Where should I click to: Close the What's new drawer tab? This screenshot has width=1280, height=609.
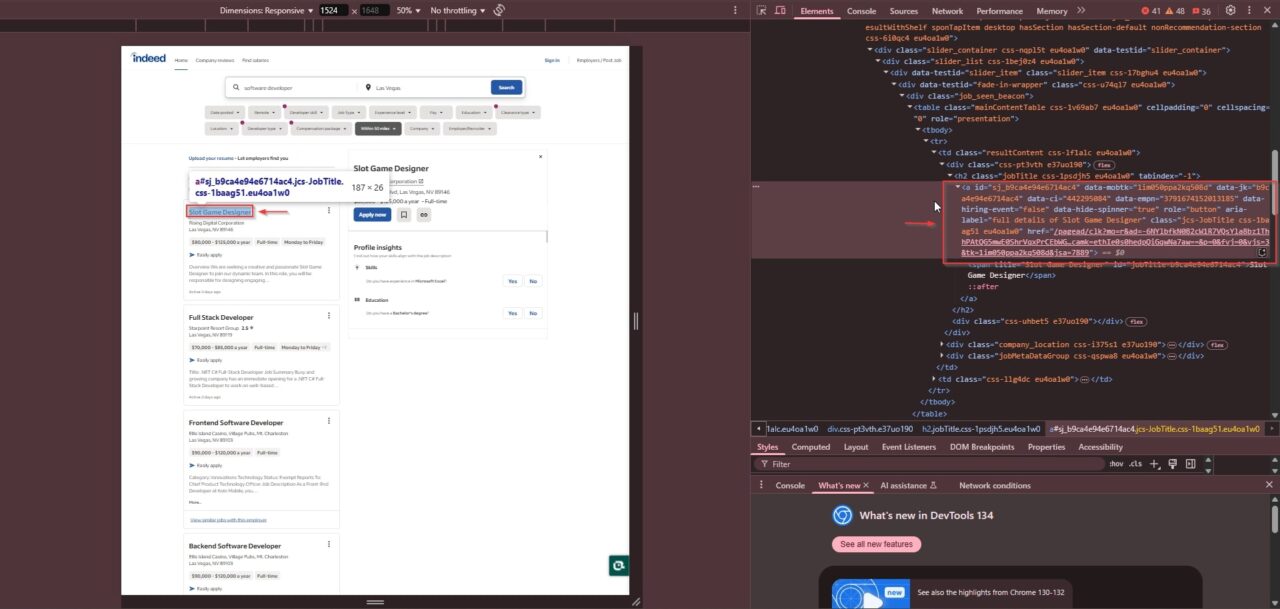click(x=866, y=485)
